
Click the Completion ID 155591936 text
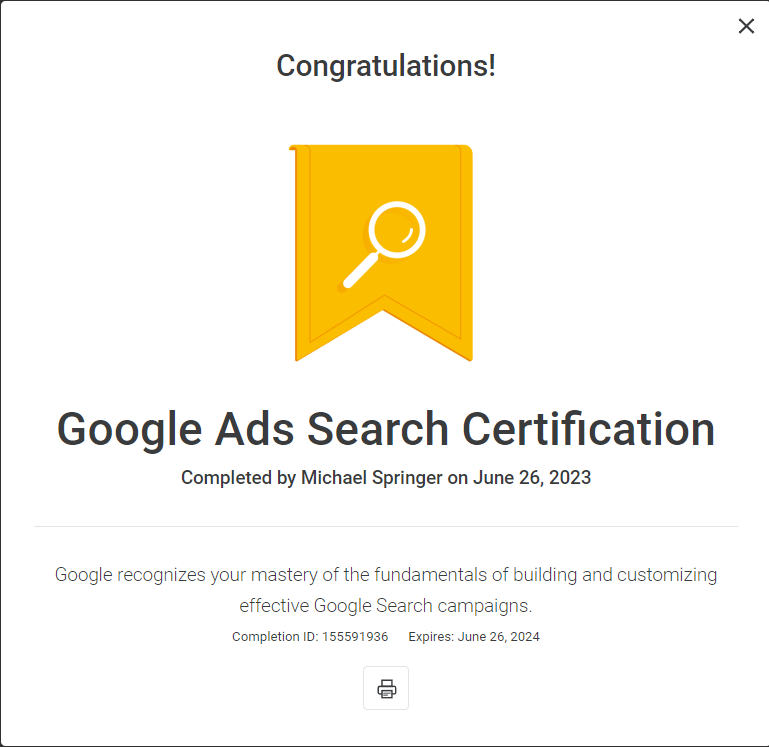coord(310,637)
